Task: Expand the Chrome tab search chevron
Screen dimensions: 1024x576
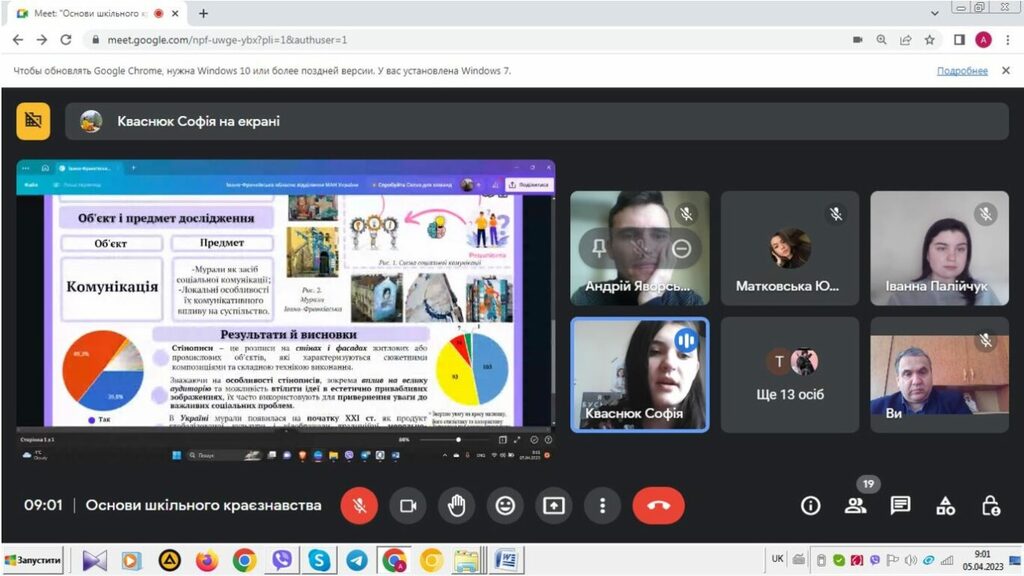Action: coord(935,12)
